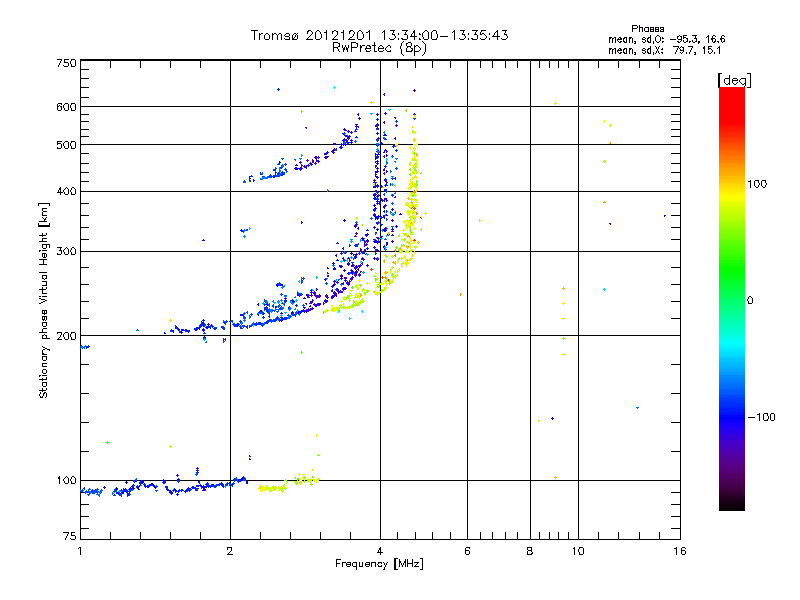Click the '[deg]' colorbar unit label
The width and height of the screenshot is (800, 600).
(734, 81)
